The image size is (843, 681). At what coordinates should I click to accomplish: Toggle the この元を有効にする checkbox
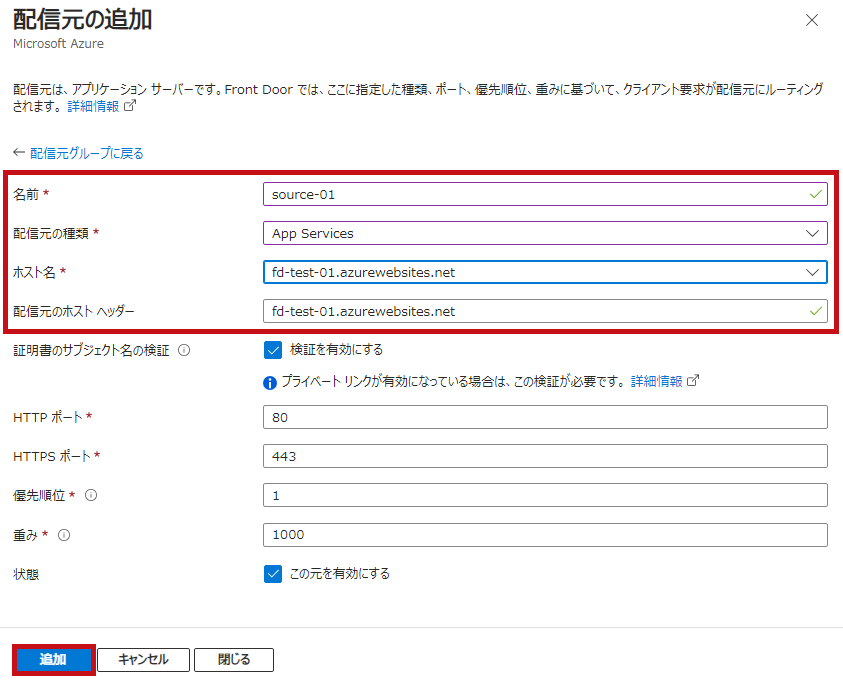[273, 574]
